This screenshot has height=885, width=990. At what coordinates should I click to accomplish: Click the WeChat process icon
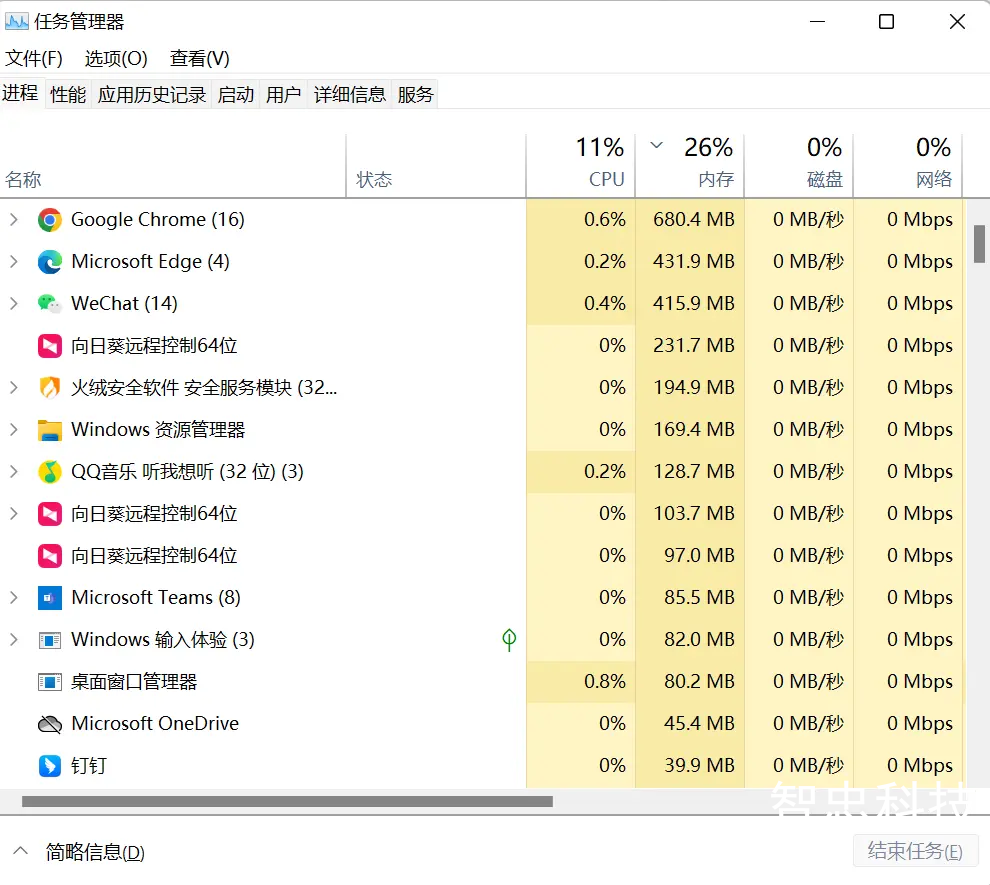point(50,304)
